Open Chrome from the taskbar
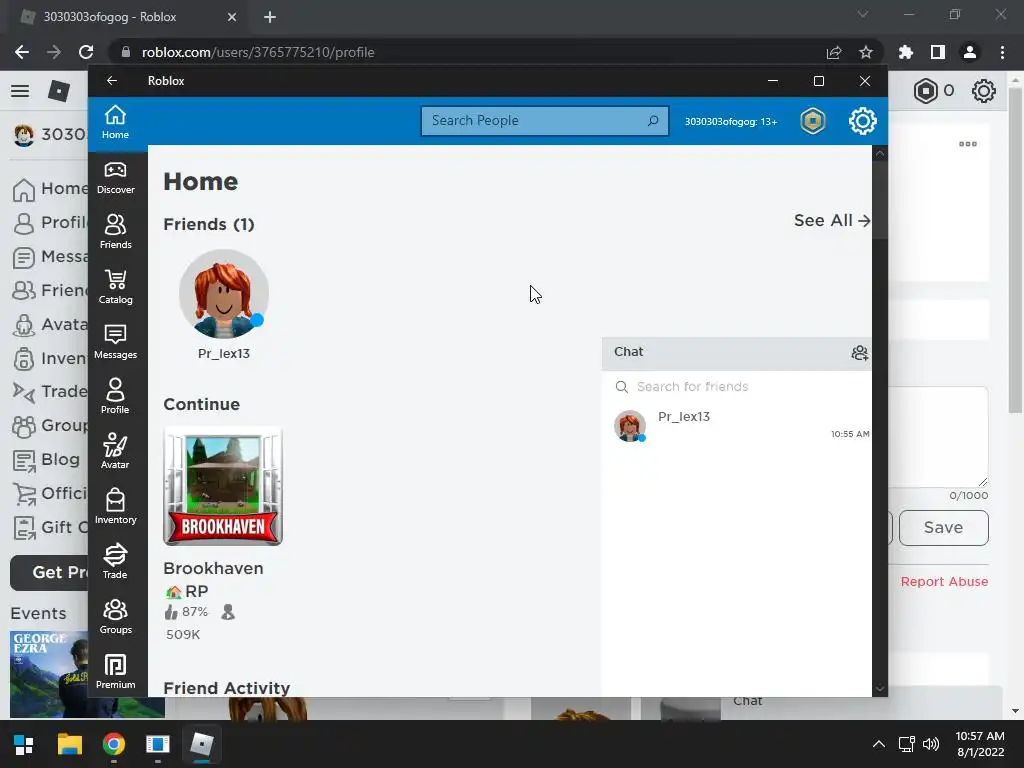This screenshot has height=768, width=1024. tap(114, 744)
